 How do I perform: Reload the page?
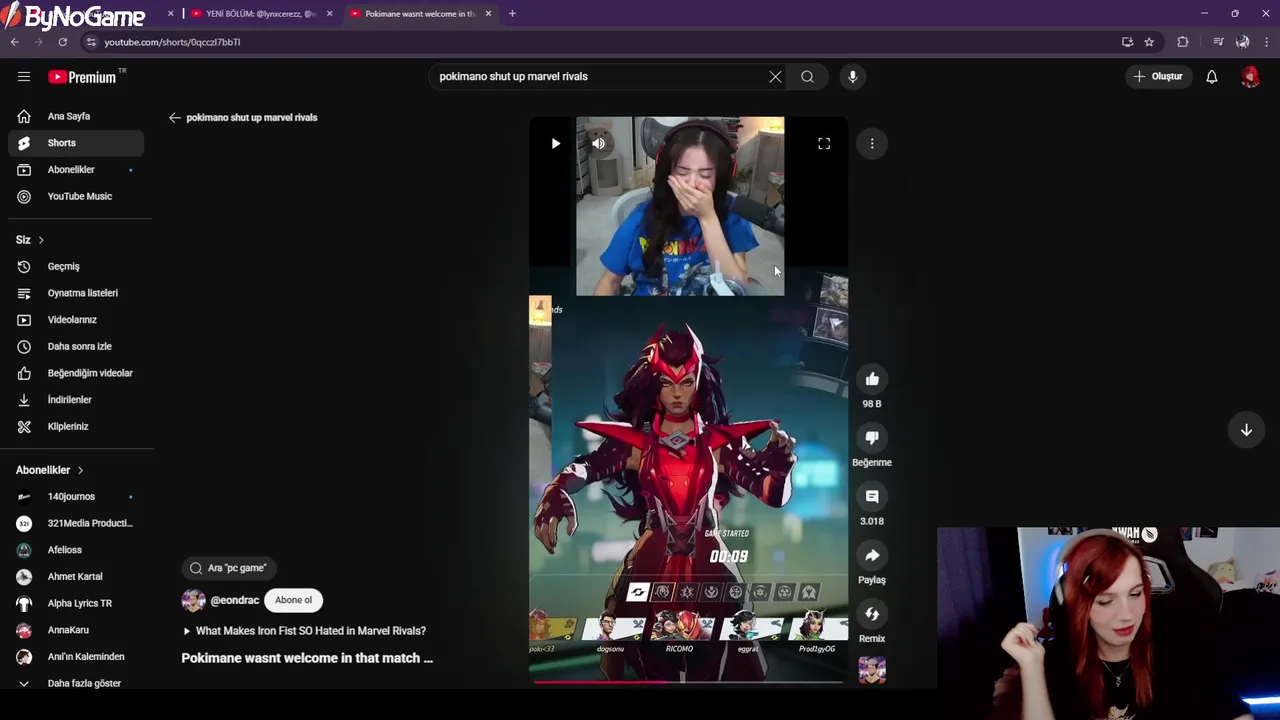(x=62, y=42)
